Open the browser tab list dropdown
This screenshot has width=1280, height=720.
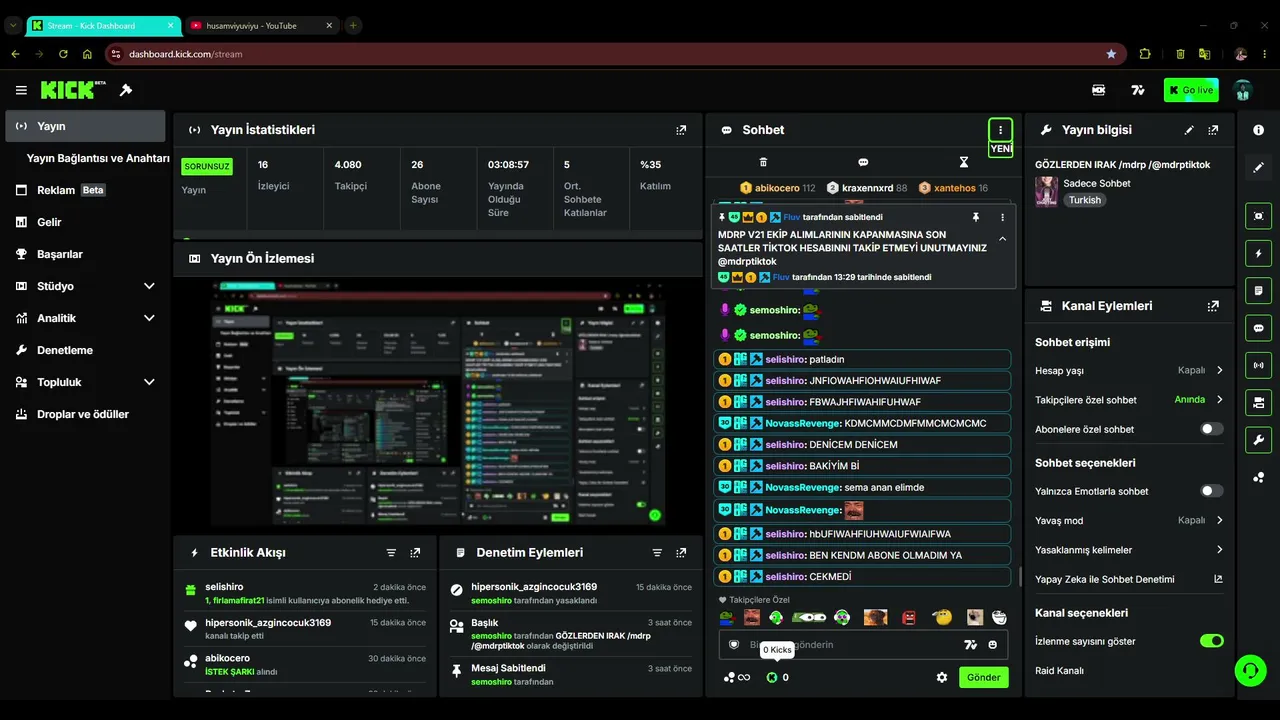13,25
